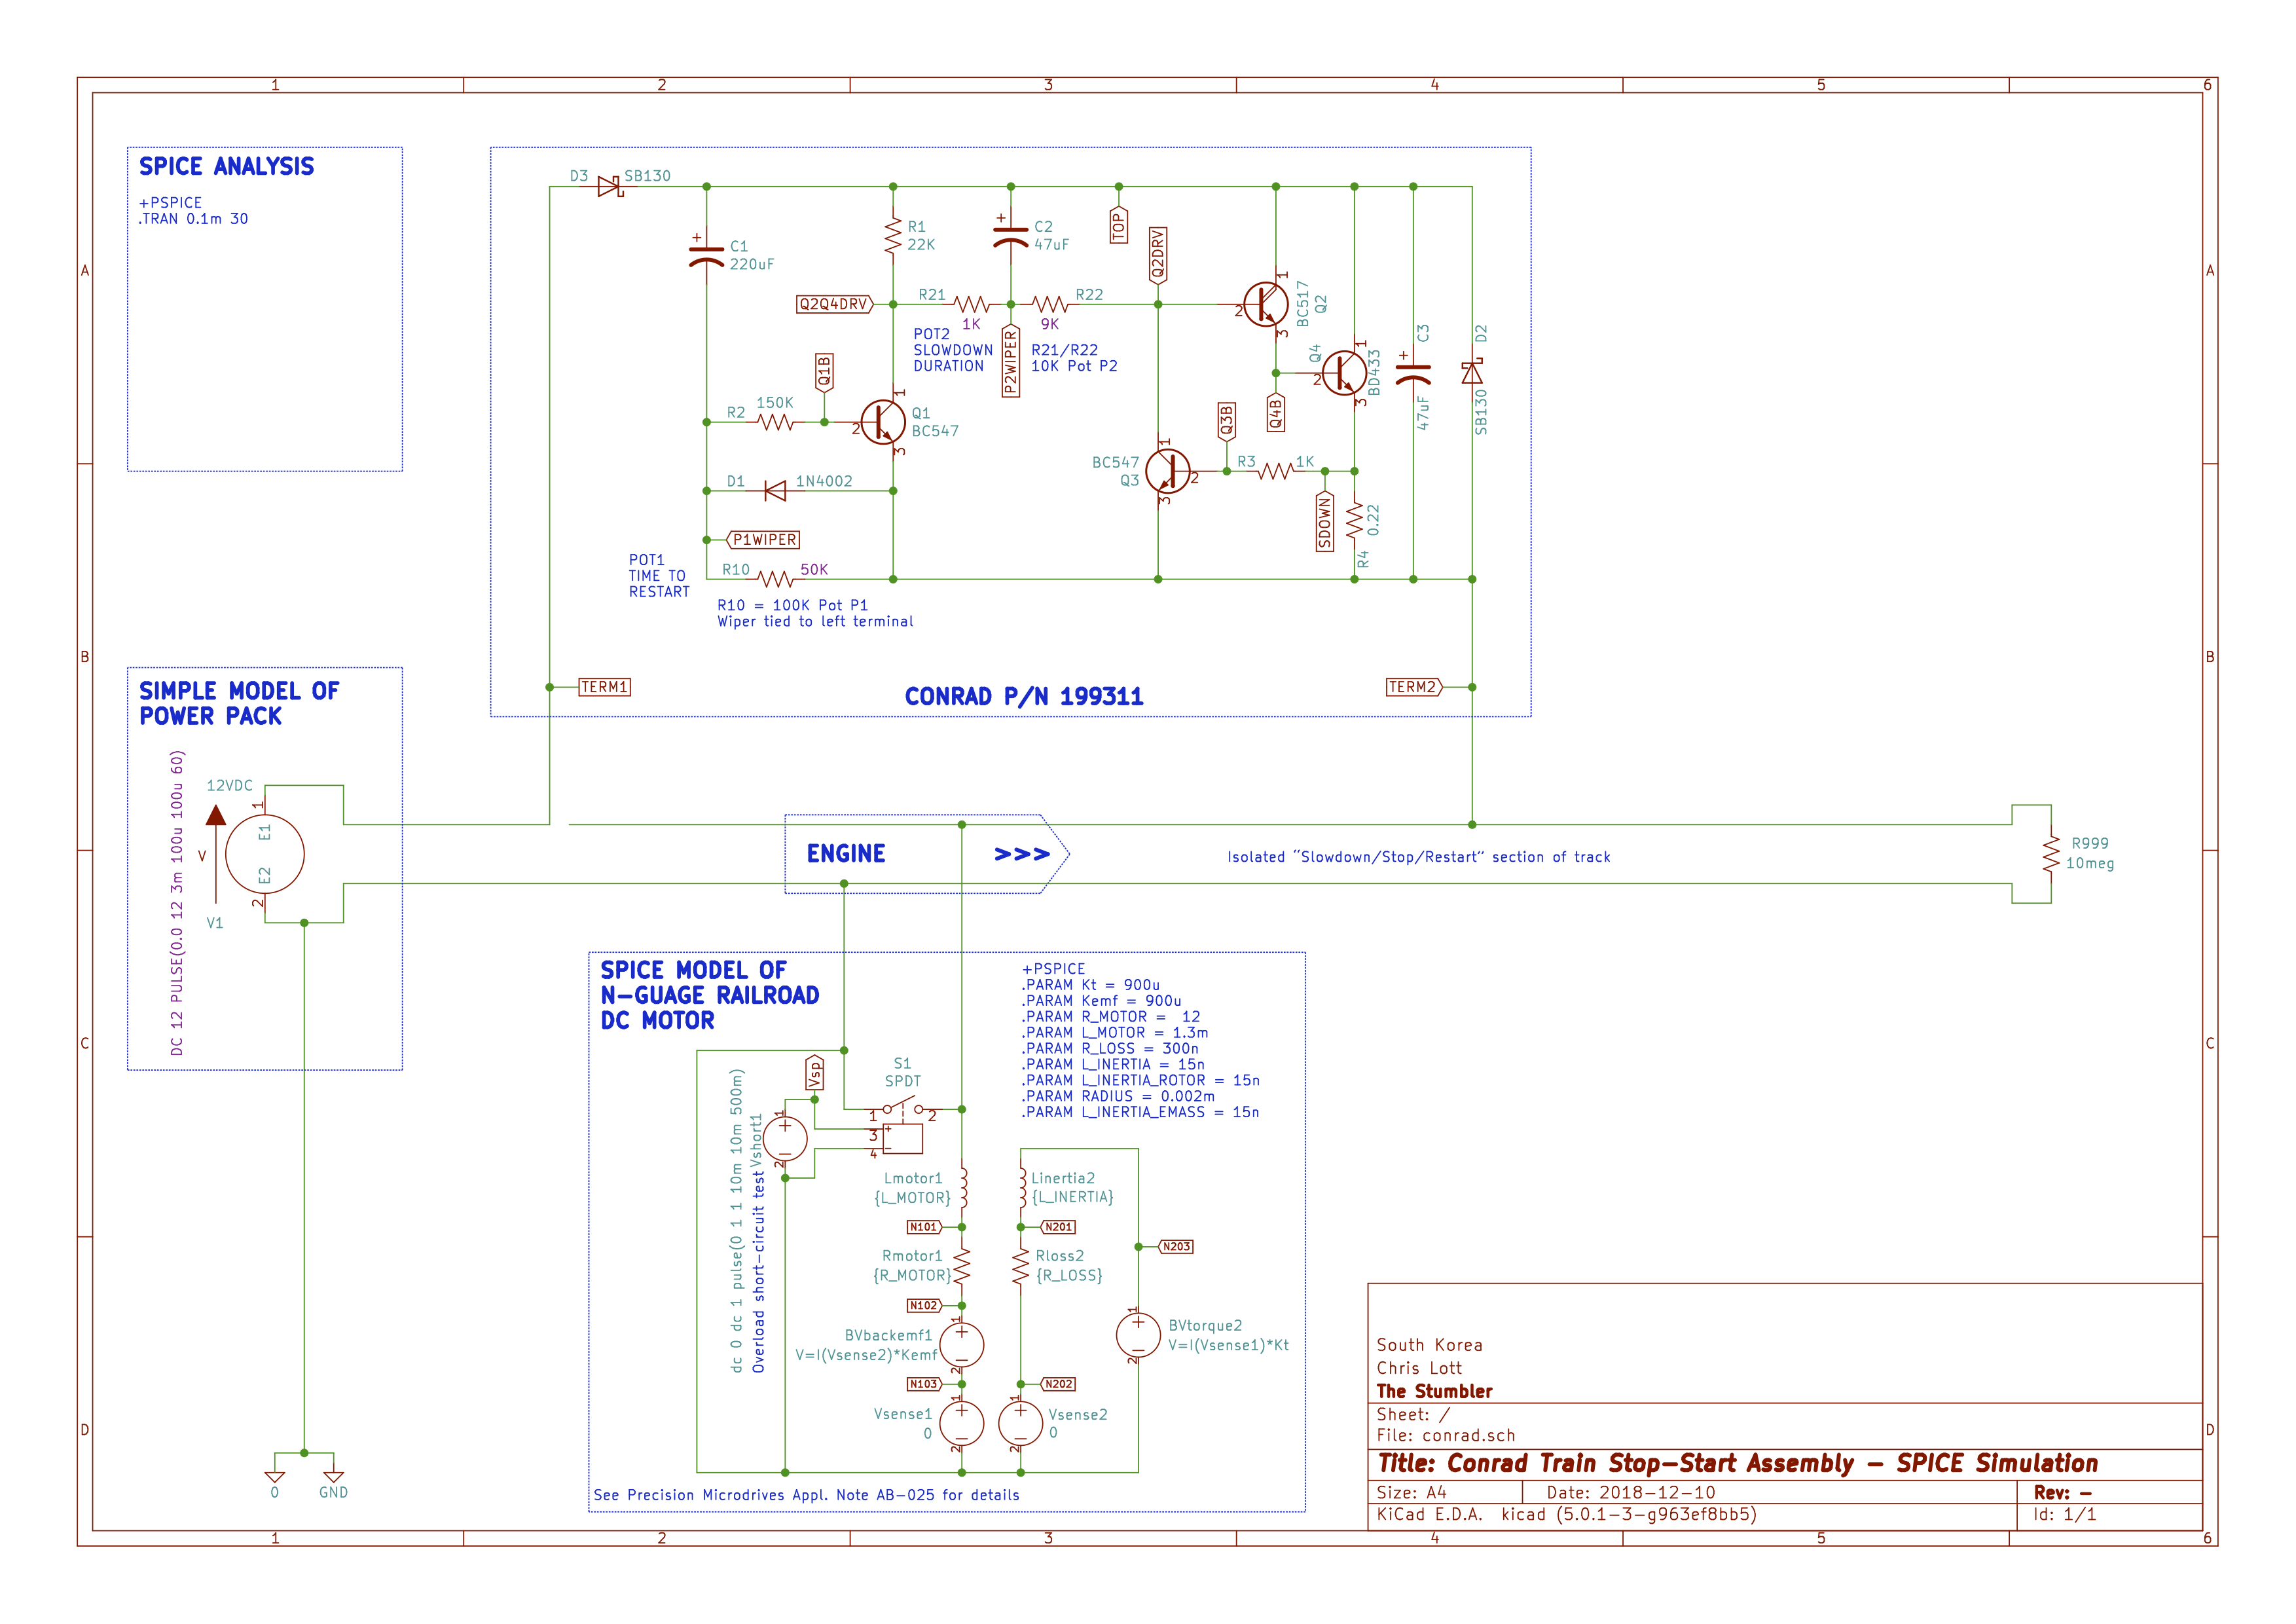Select resistor R21 1K symbol
Viewport: 2296px width, 1624px height.
coord(971,304)
